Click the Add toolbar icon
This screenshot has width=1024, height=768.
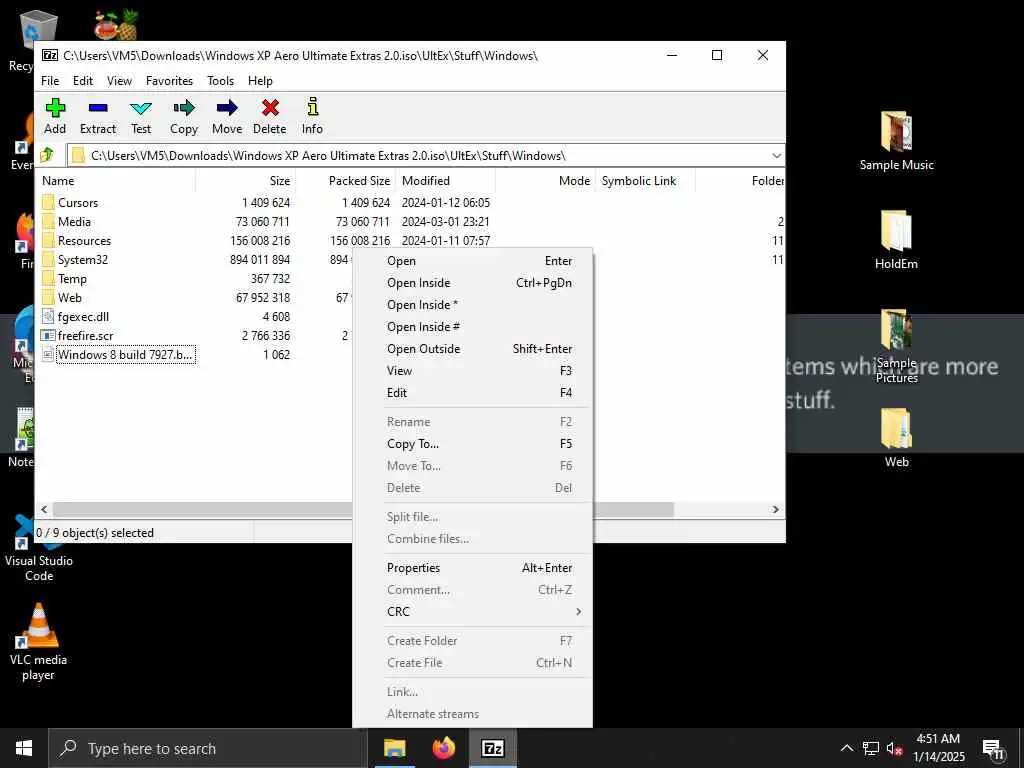click(56, 108)
